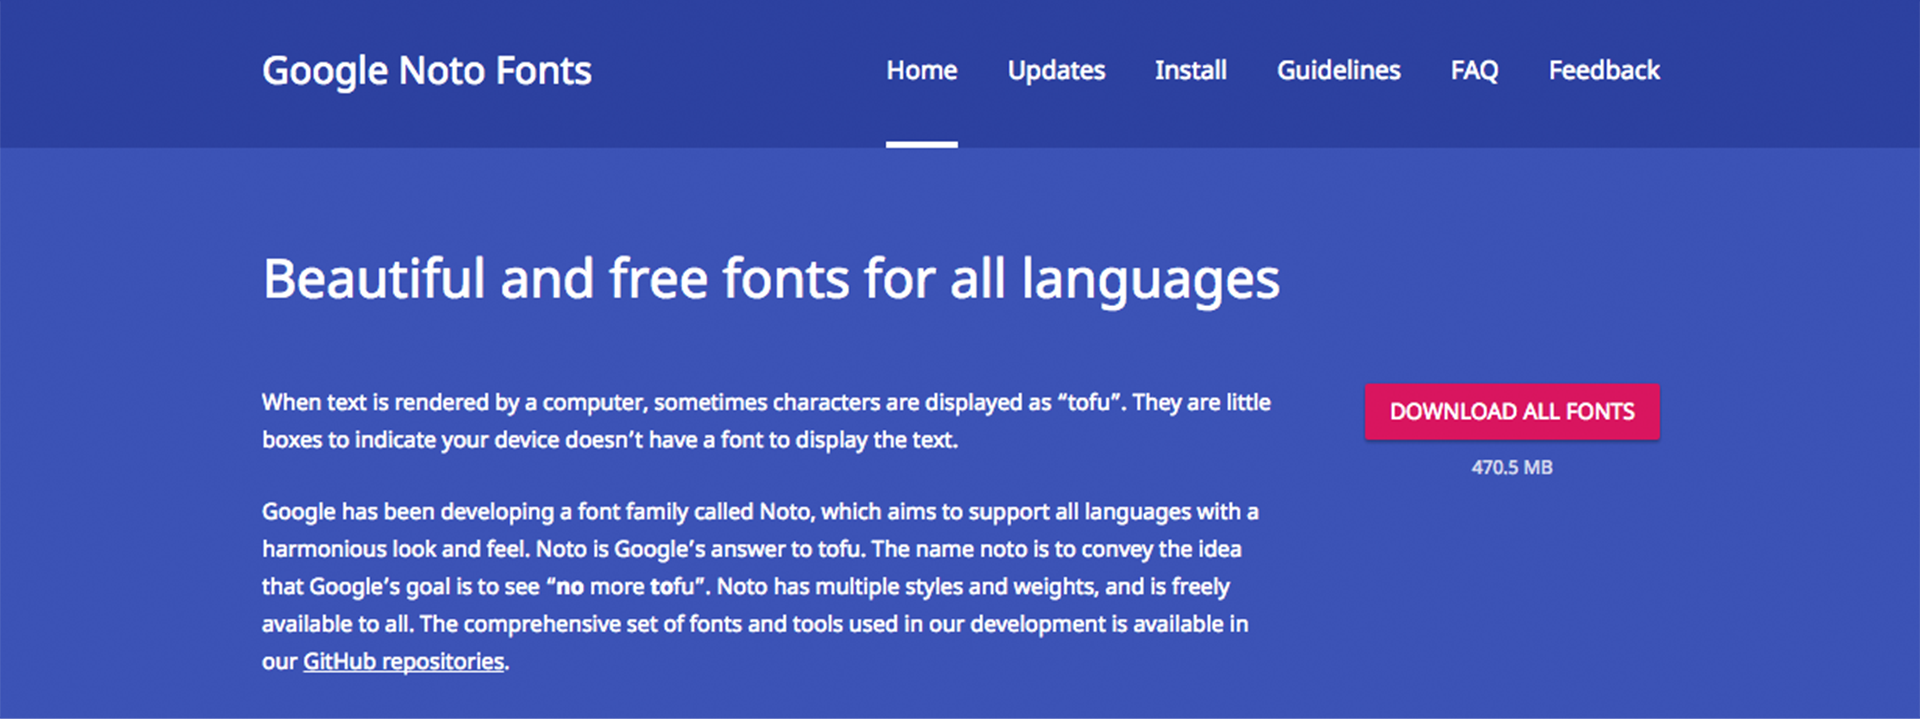1920x719 pixels.
Task: Click the bold 'no more tofu' phrase
Action: [626, 587]
